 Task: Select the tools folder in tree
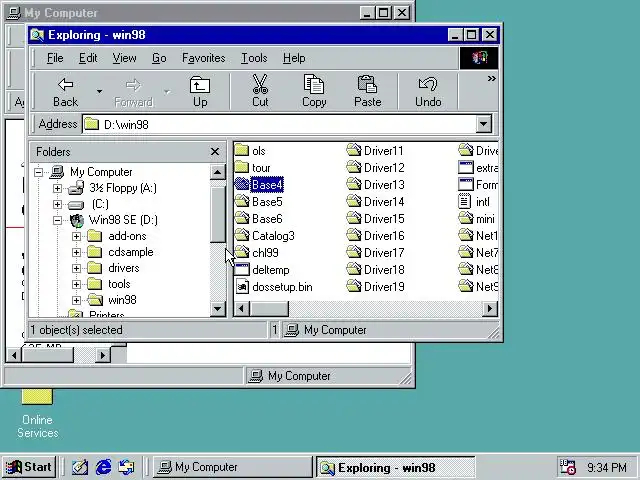click(119, 284)
